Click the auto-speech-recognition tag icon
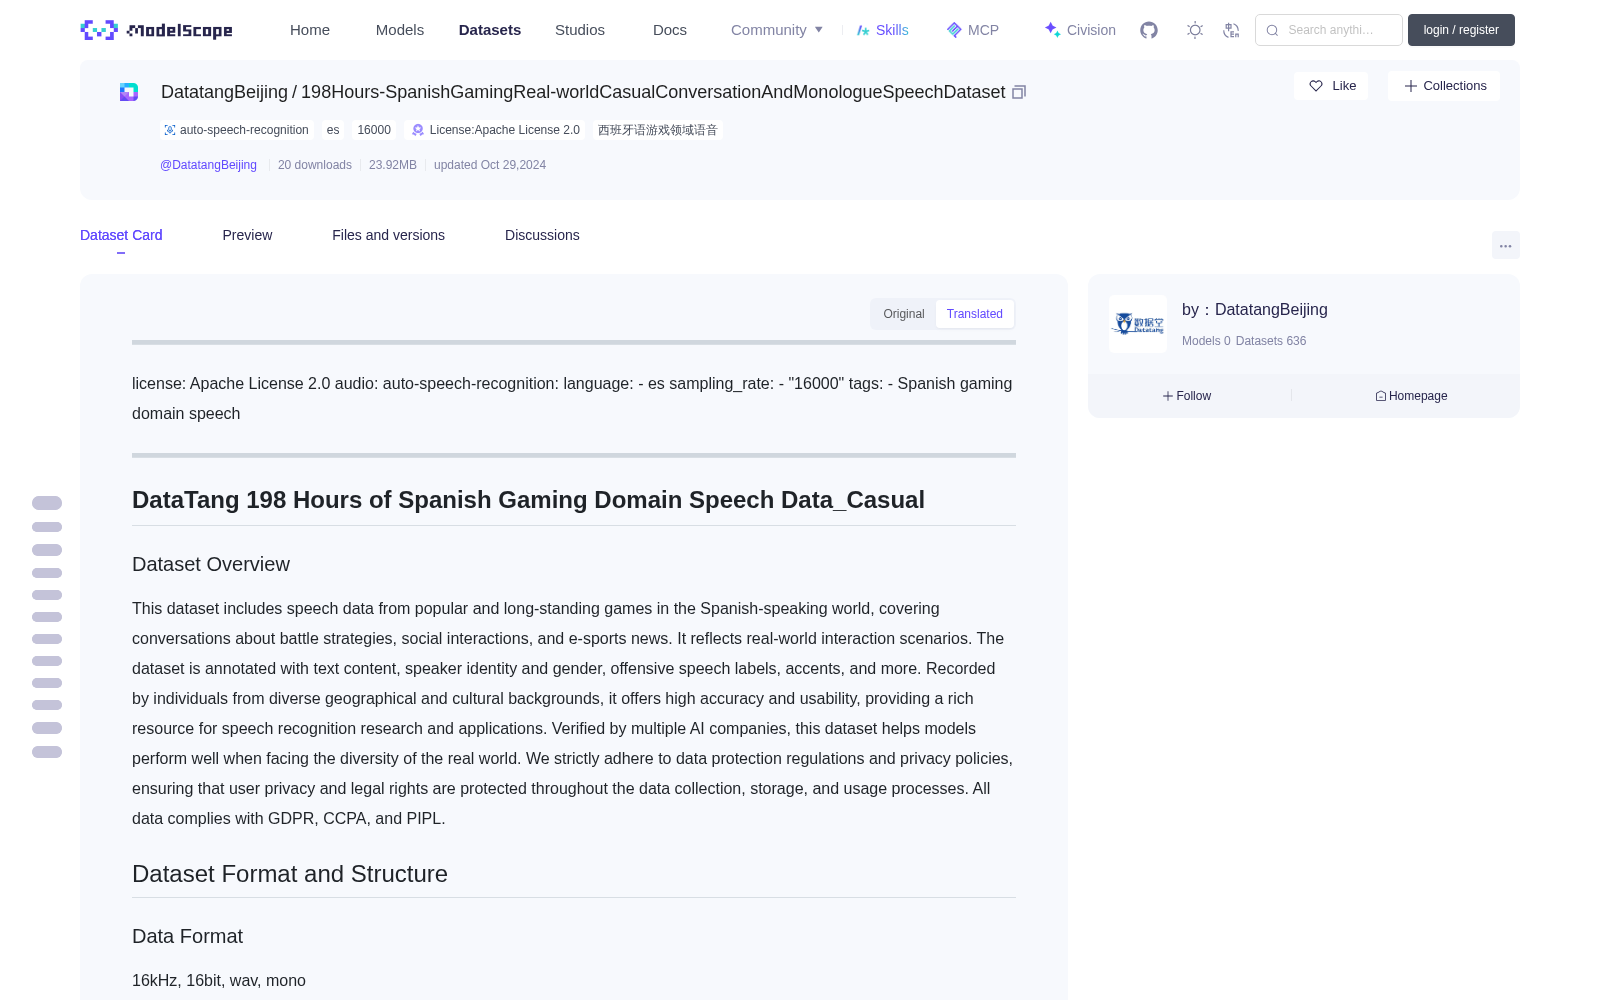 pos(170,130)
